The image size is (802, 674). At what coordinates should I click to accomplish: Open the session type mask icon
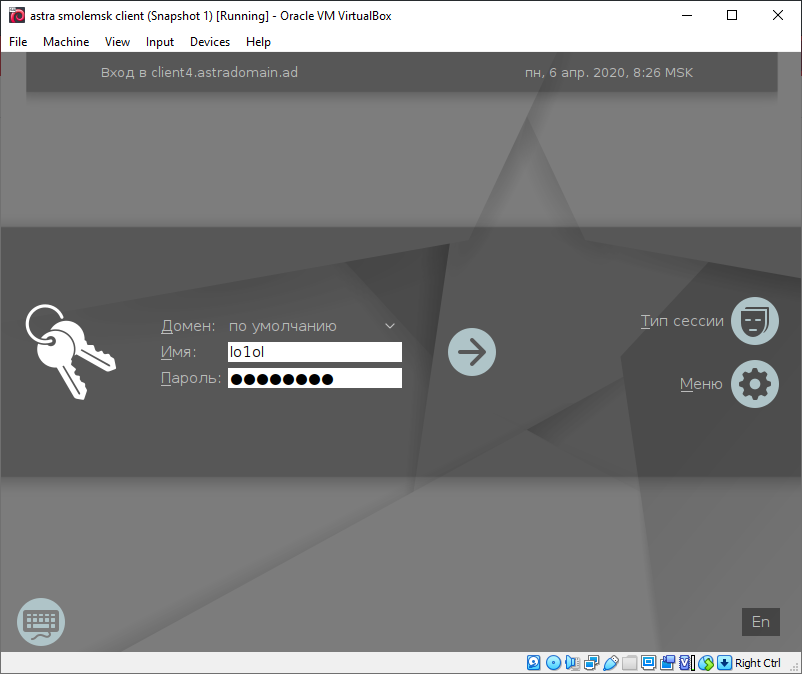[x=755, y=321]
